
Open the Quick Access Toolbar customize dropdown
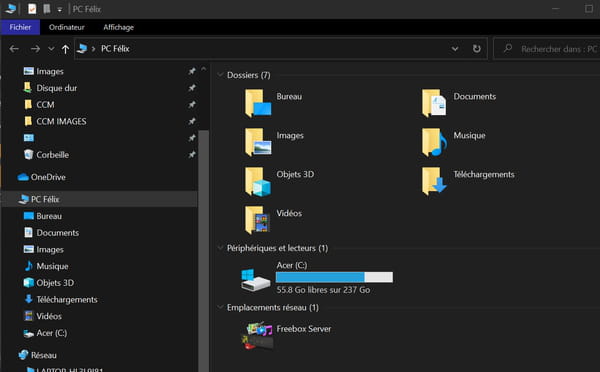click(x=60, y=10)
